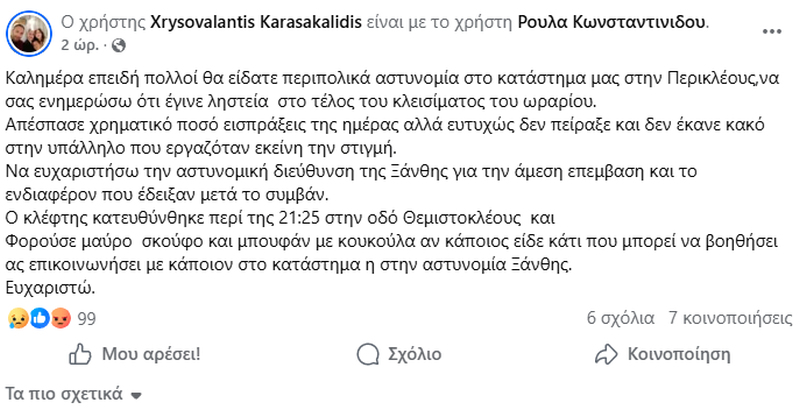The height and width of the screenshot is (410, 800).
Task: Open Ρούλα Κωνσταντινίδου profile link
Action: point(610,24)
